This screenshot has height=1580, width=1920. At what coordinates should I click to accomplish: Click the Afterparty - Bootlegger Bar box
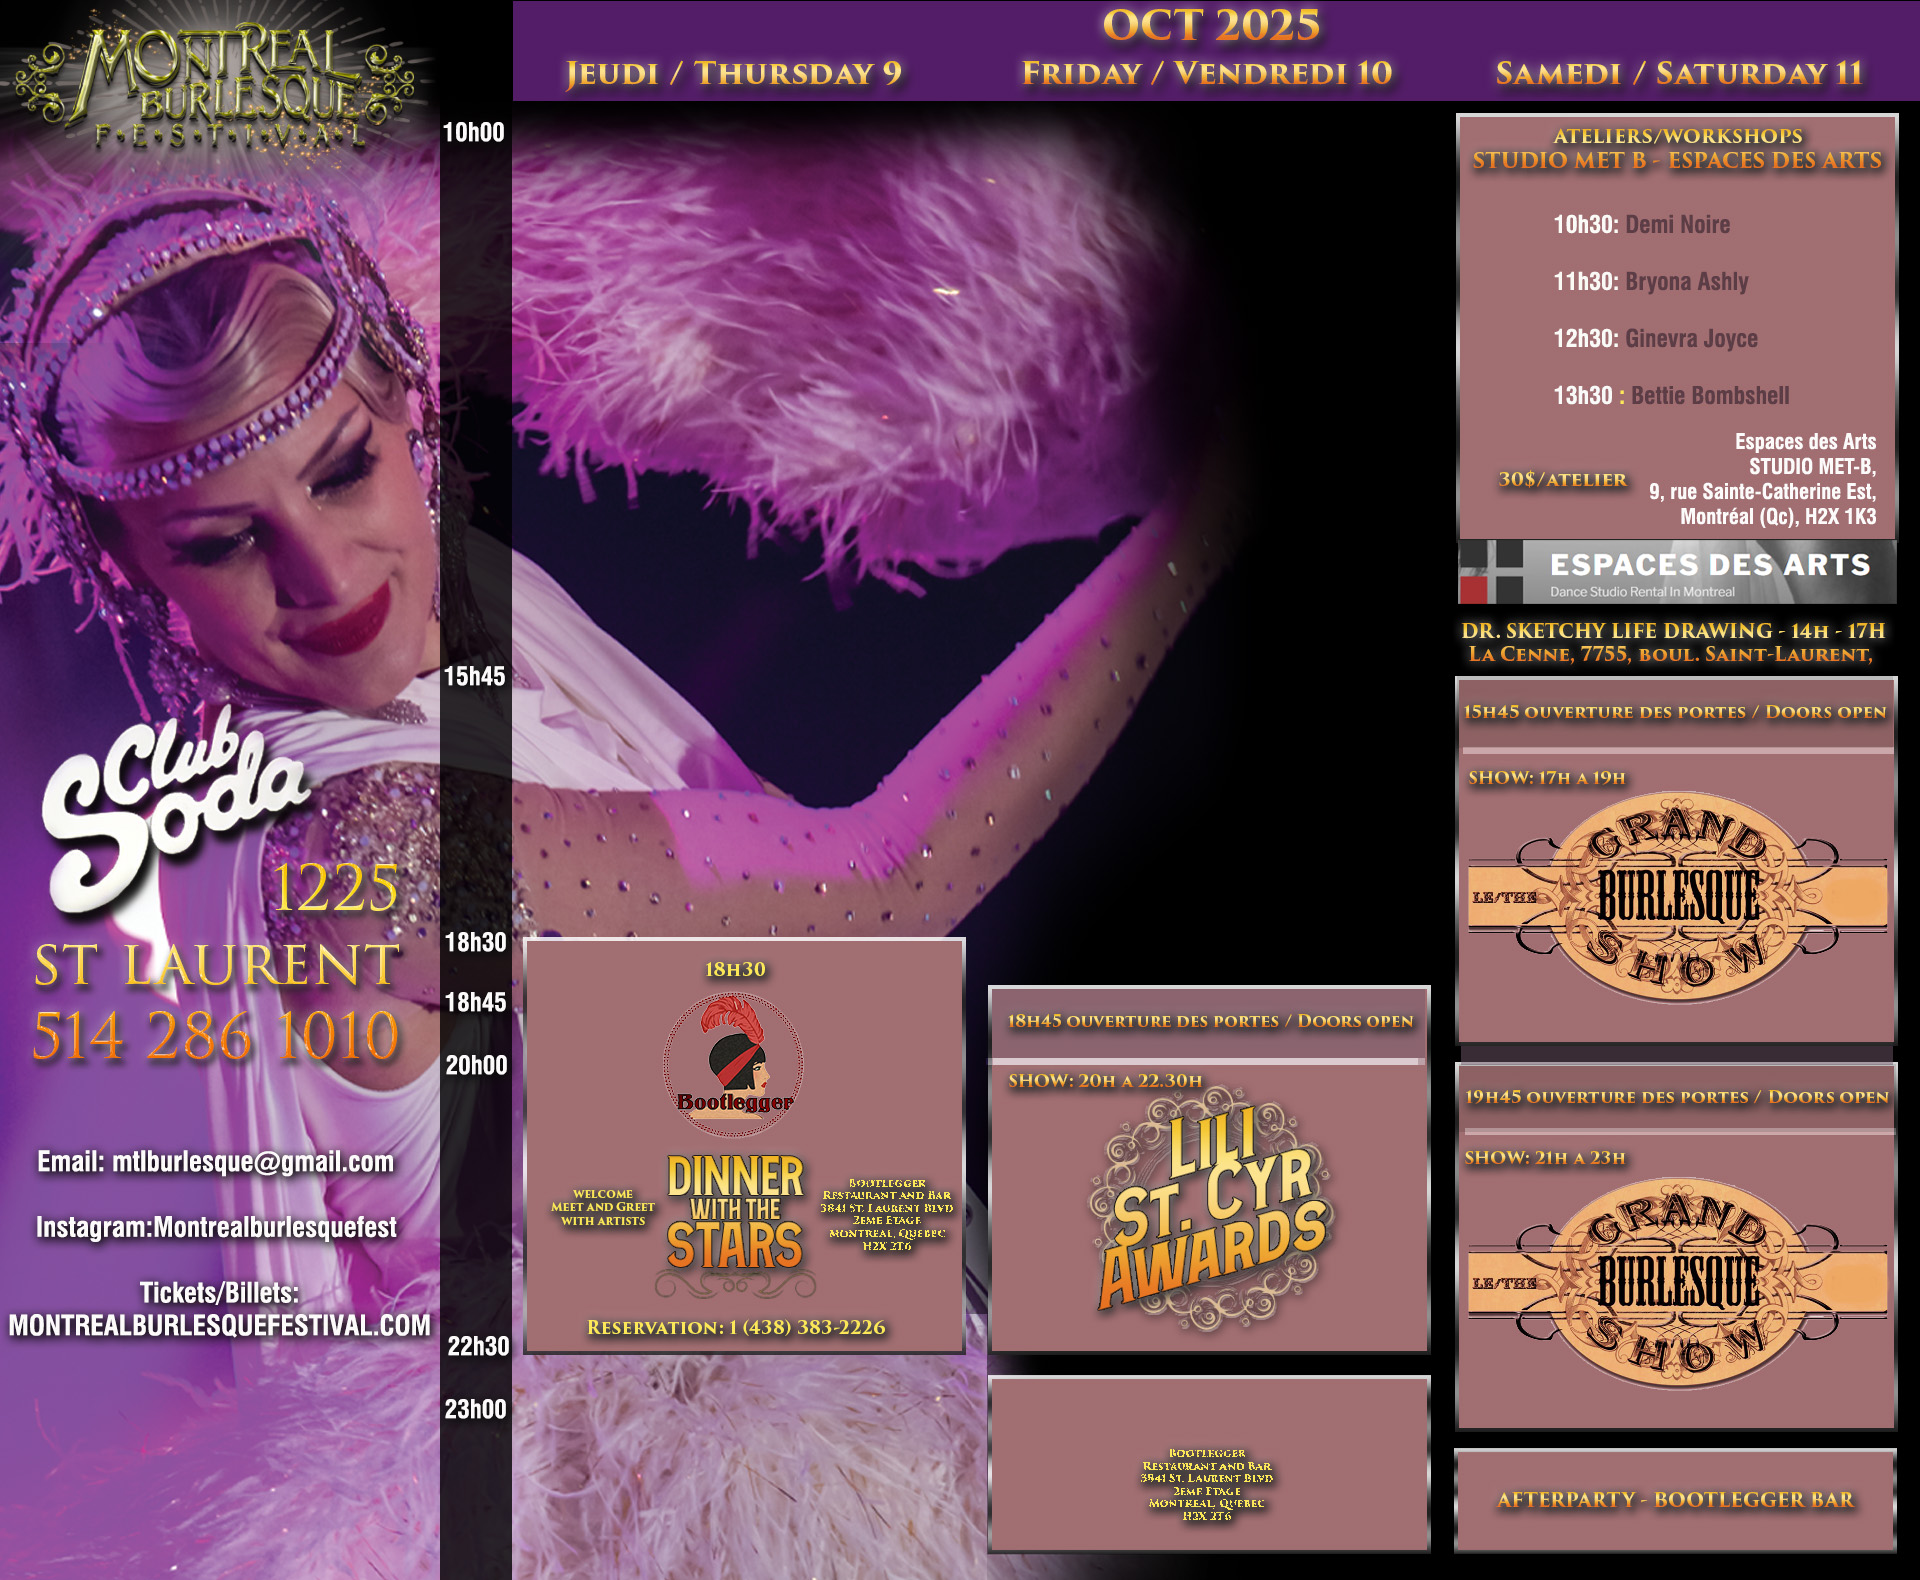tap(1675, 1500)
